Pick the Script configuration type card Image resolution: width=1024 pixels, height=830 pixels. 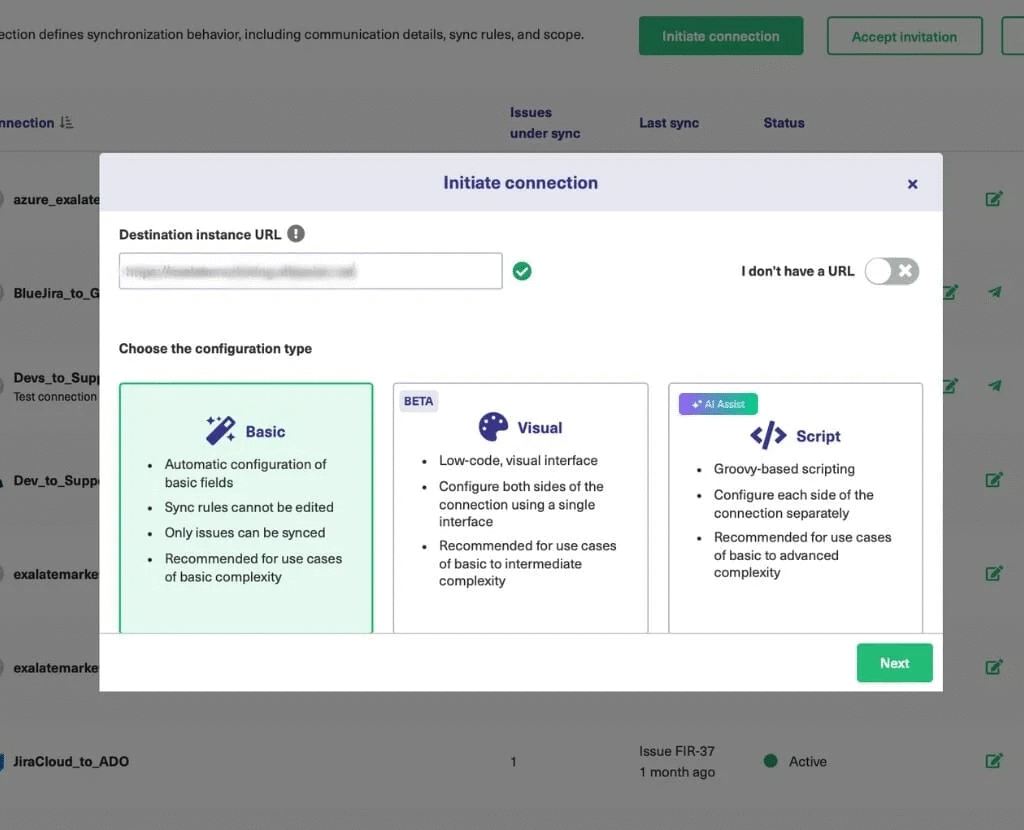(795, 507)
